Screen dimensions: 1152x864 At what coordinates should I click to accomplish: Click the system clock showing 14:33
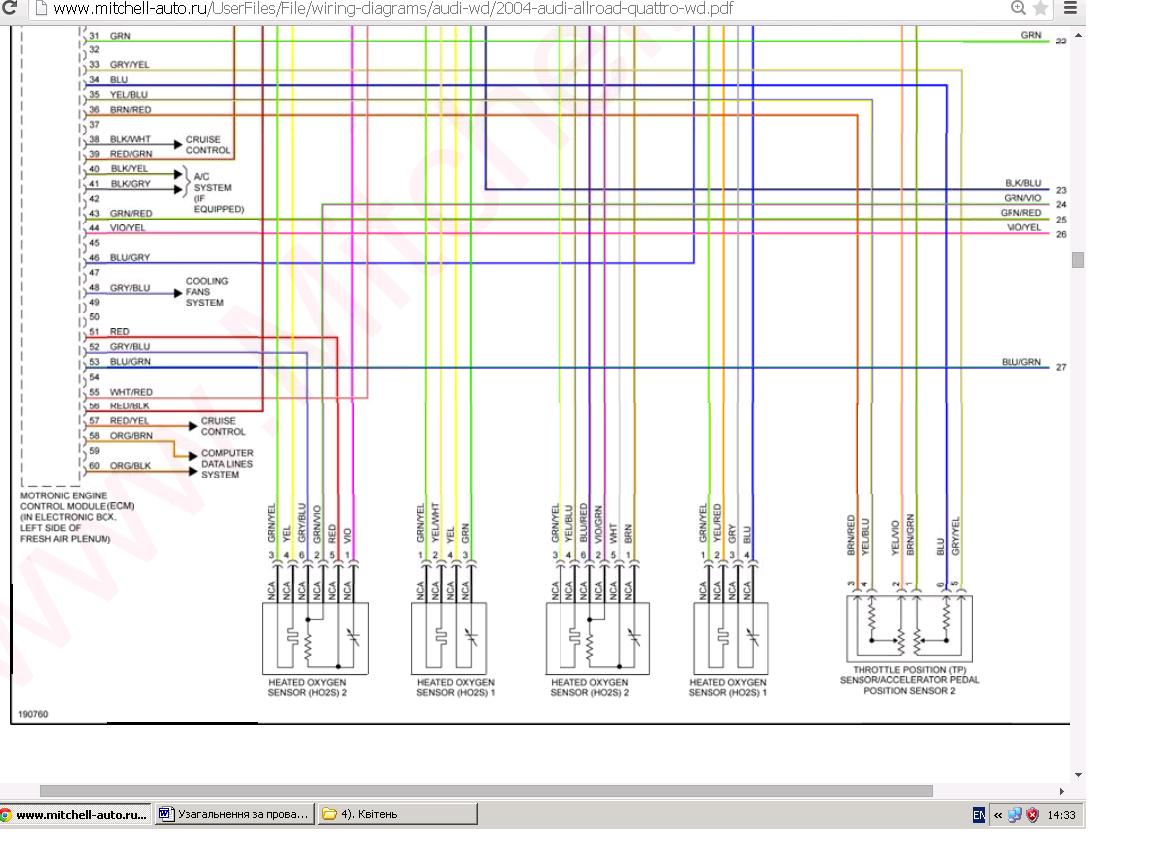[x=1061, y=815]
